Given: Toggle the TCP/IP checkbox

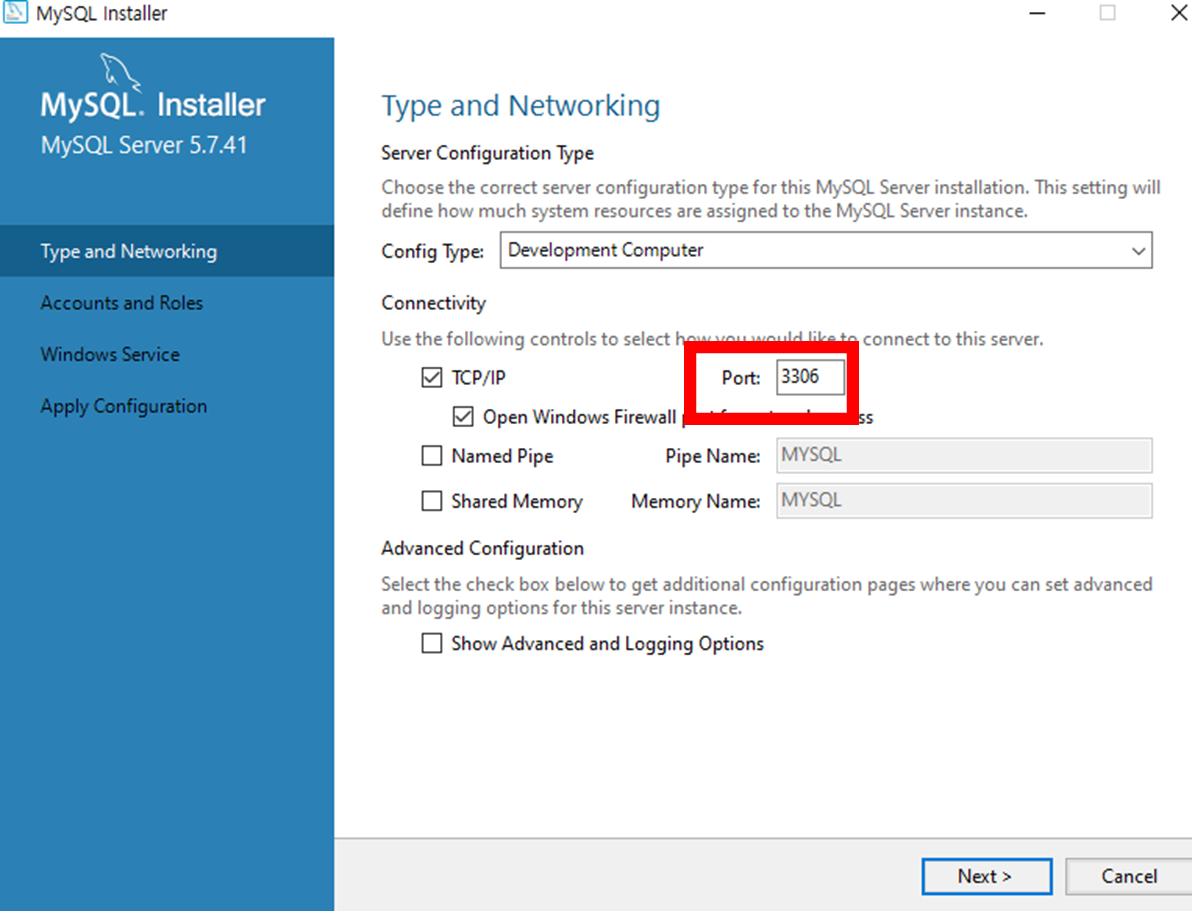Looking at the screenshot, I should tap(432, 377).
